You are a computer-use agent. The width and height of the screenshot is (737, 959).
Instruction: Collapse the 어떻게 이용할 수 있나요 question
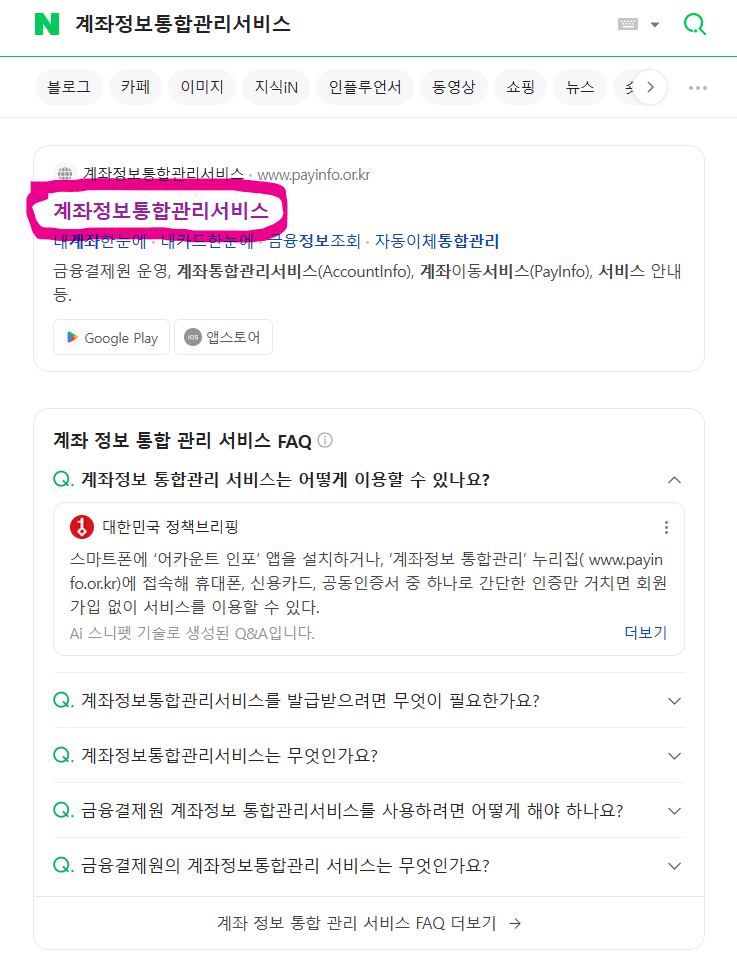tap(369, 480)
